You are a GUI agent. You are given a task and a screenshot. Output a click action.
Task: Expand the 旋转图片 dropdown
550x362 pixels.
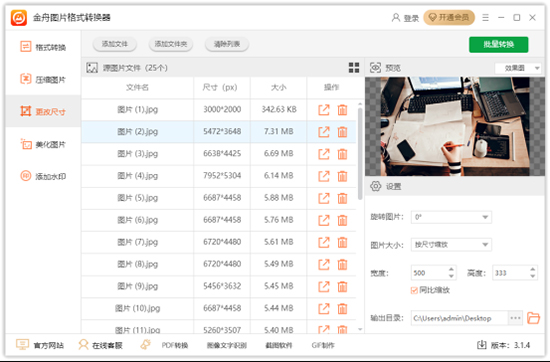pyautogui.click(x=451, y=217)
